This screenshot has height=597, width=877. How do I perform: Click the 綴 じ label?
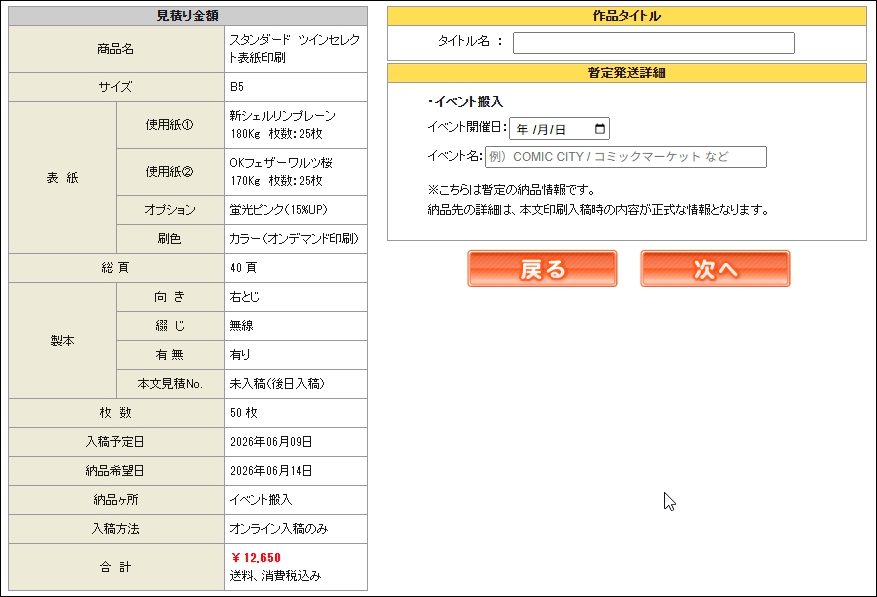click(x=170, y=326)
